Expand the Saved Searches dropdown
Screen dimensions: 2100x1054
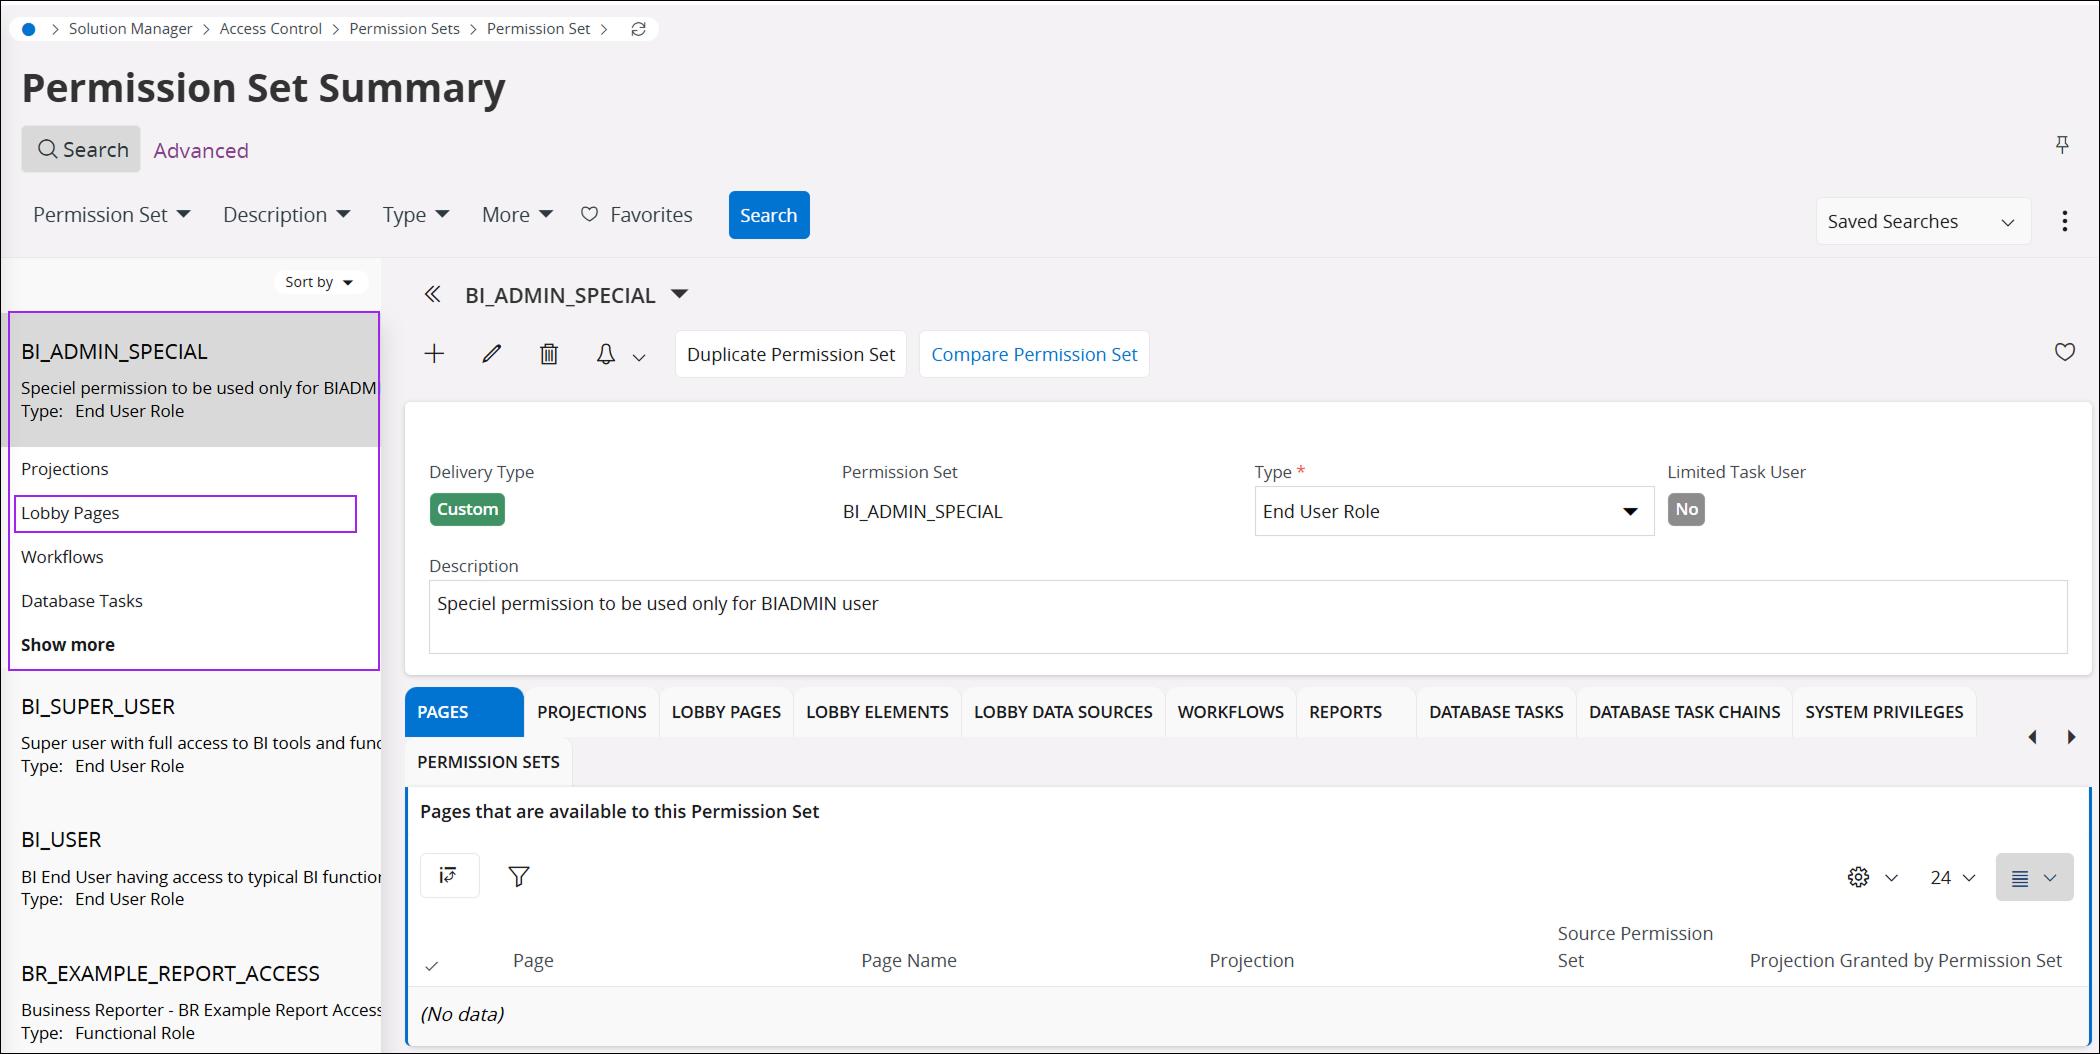pyautogui.click(x=1922, y=221)
